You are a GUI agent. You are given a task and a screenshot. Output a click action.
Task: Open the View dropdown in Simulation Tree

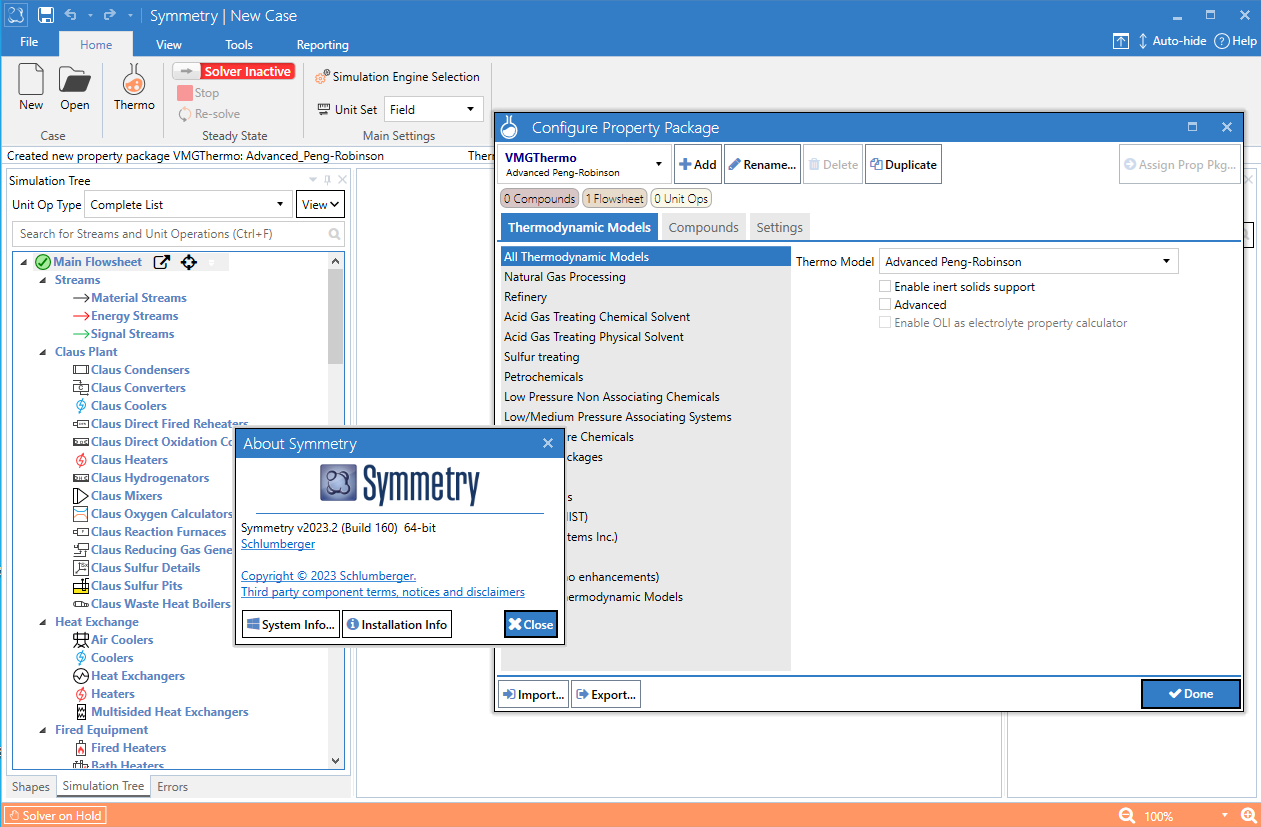click(320, 205)
